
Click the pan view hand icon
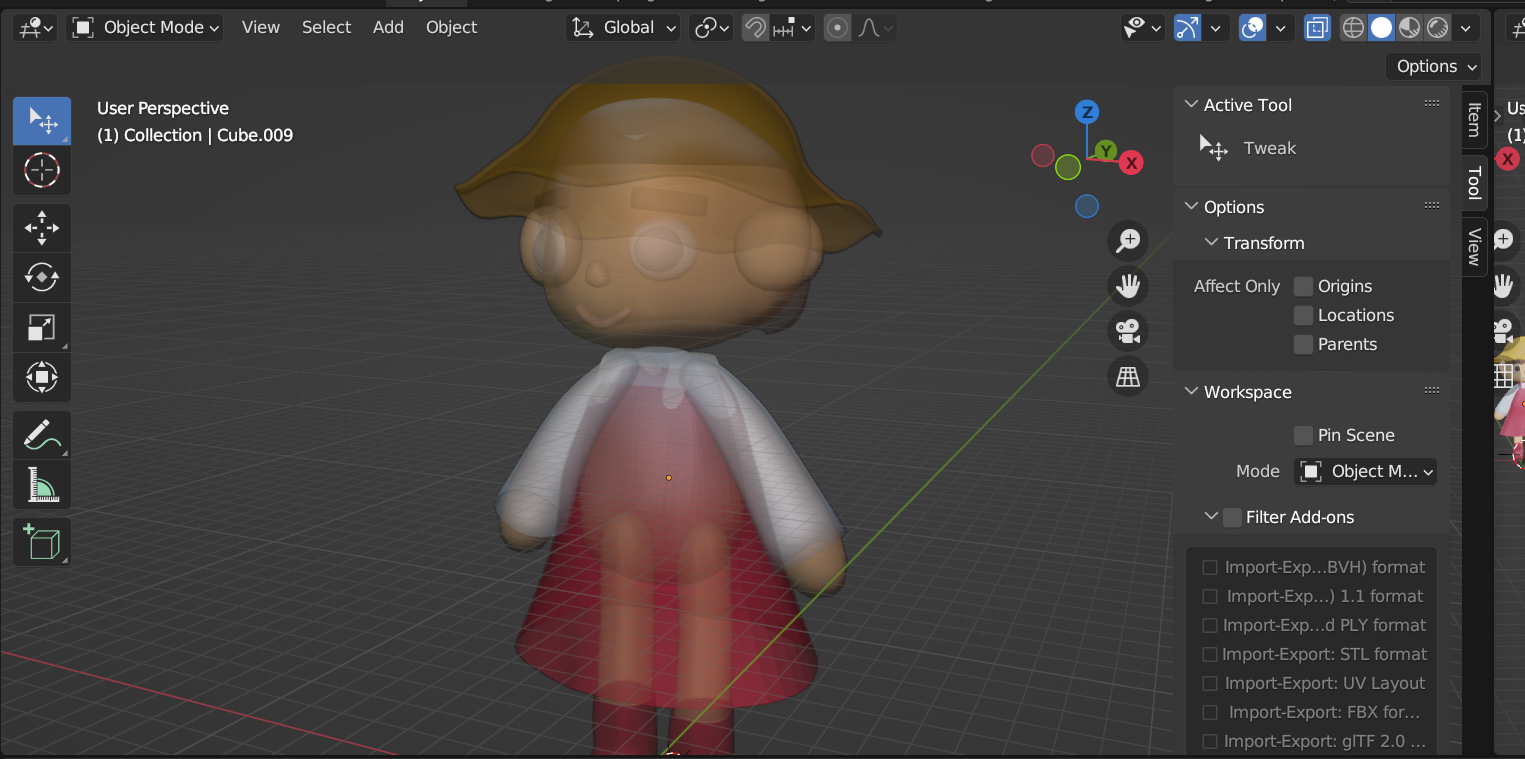pos(1128,286)
